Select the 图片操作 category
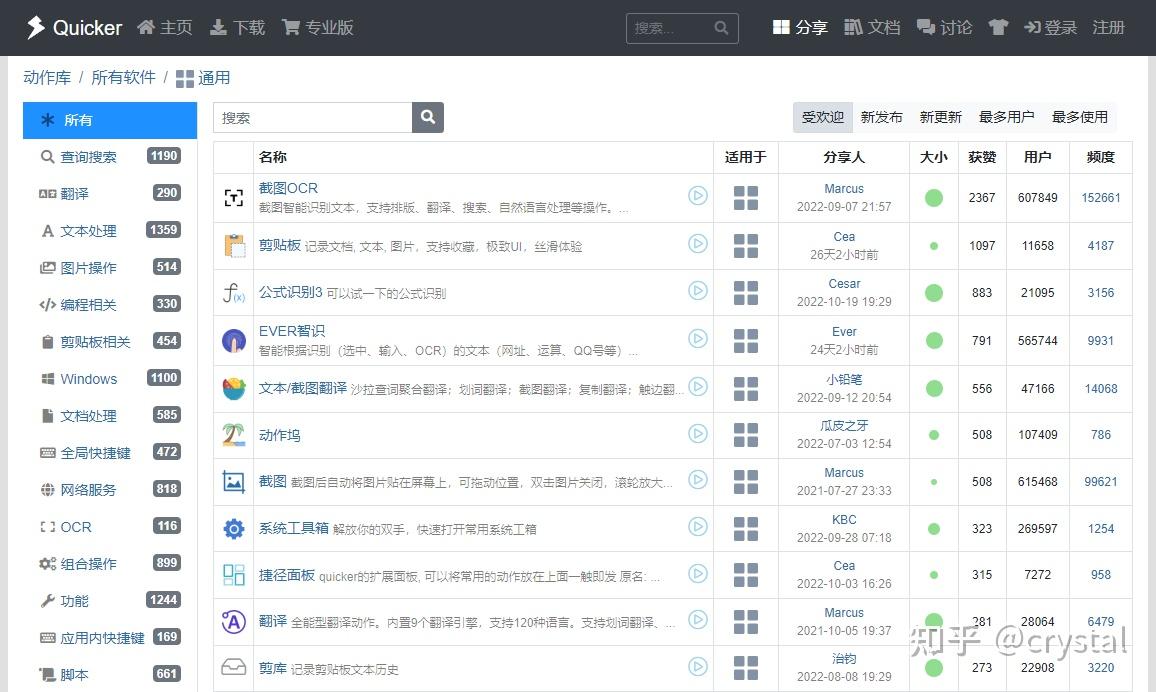 pos(110,268)
